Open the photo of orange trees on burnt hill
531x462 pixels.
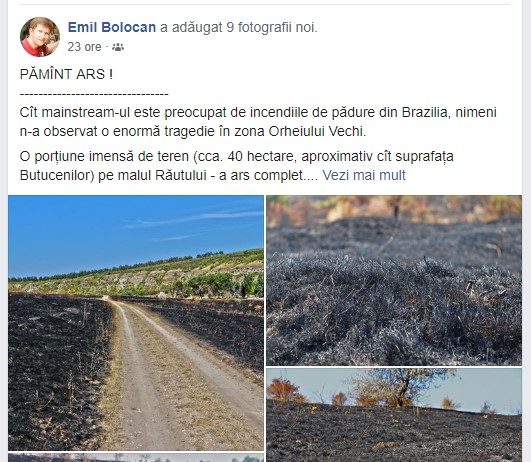pos(394,415)
